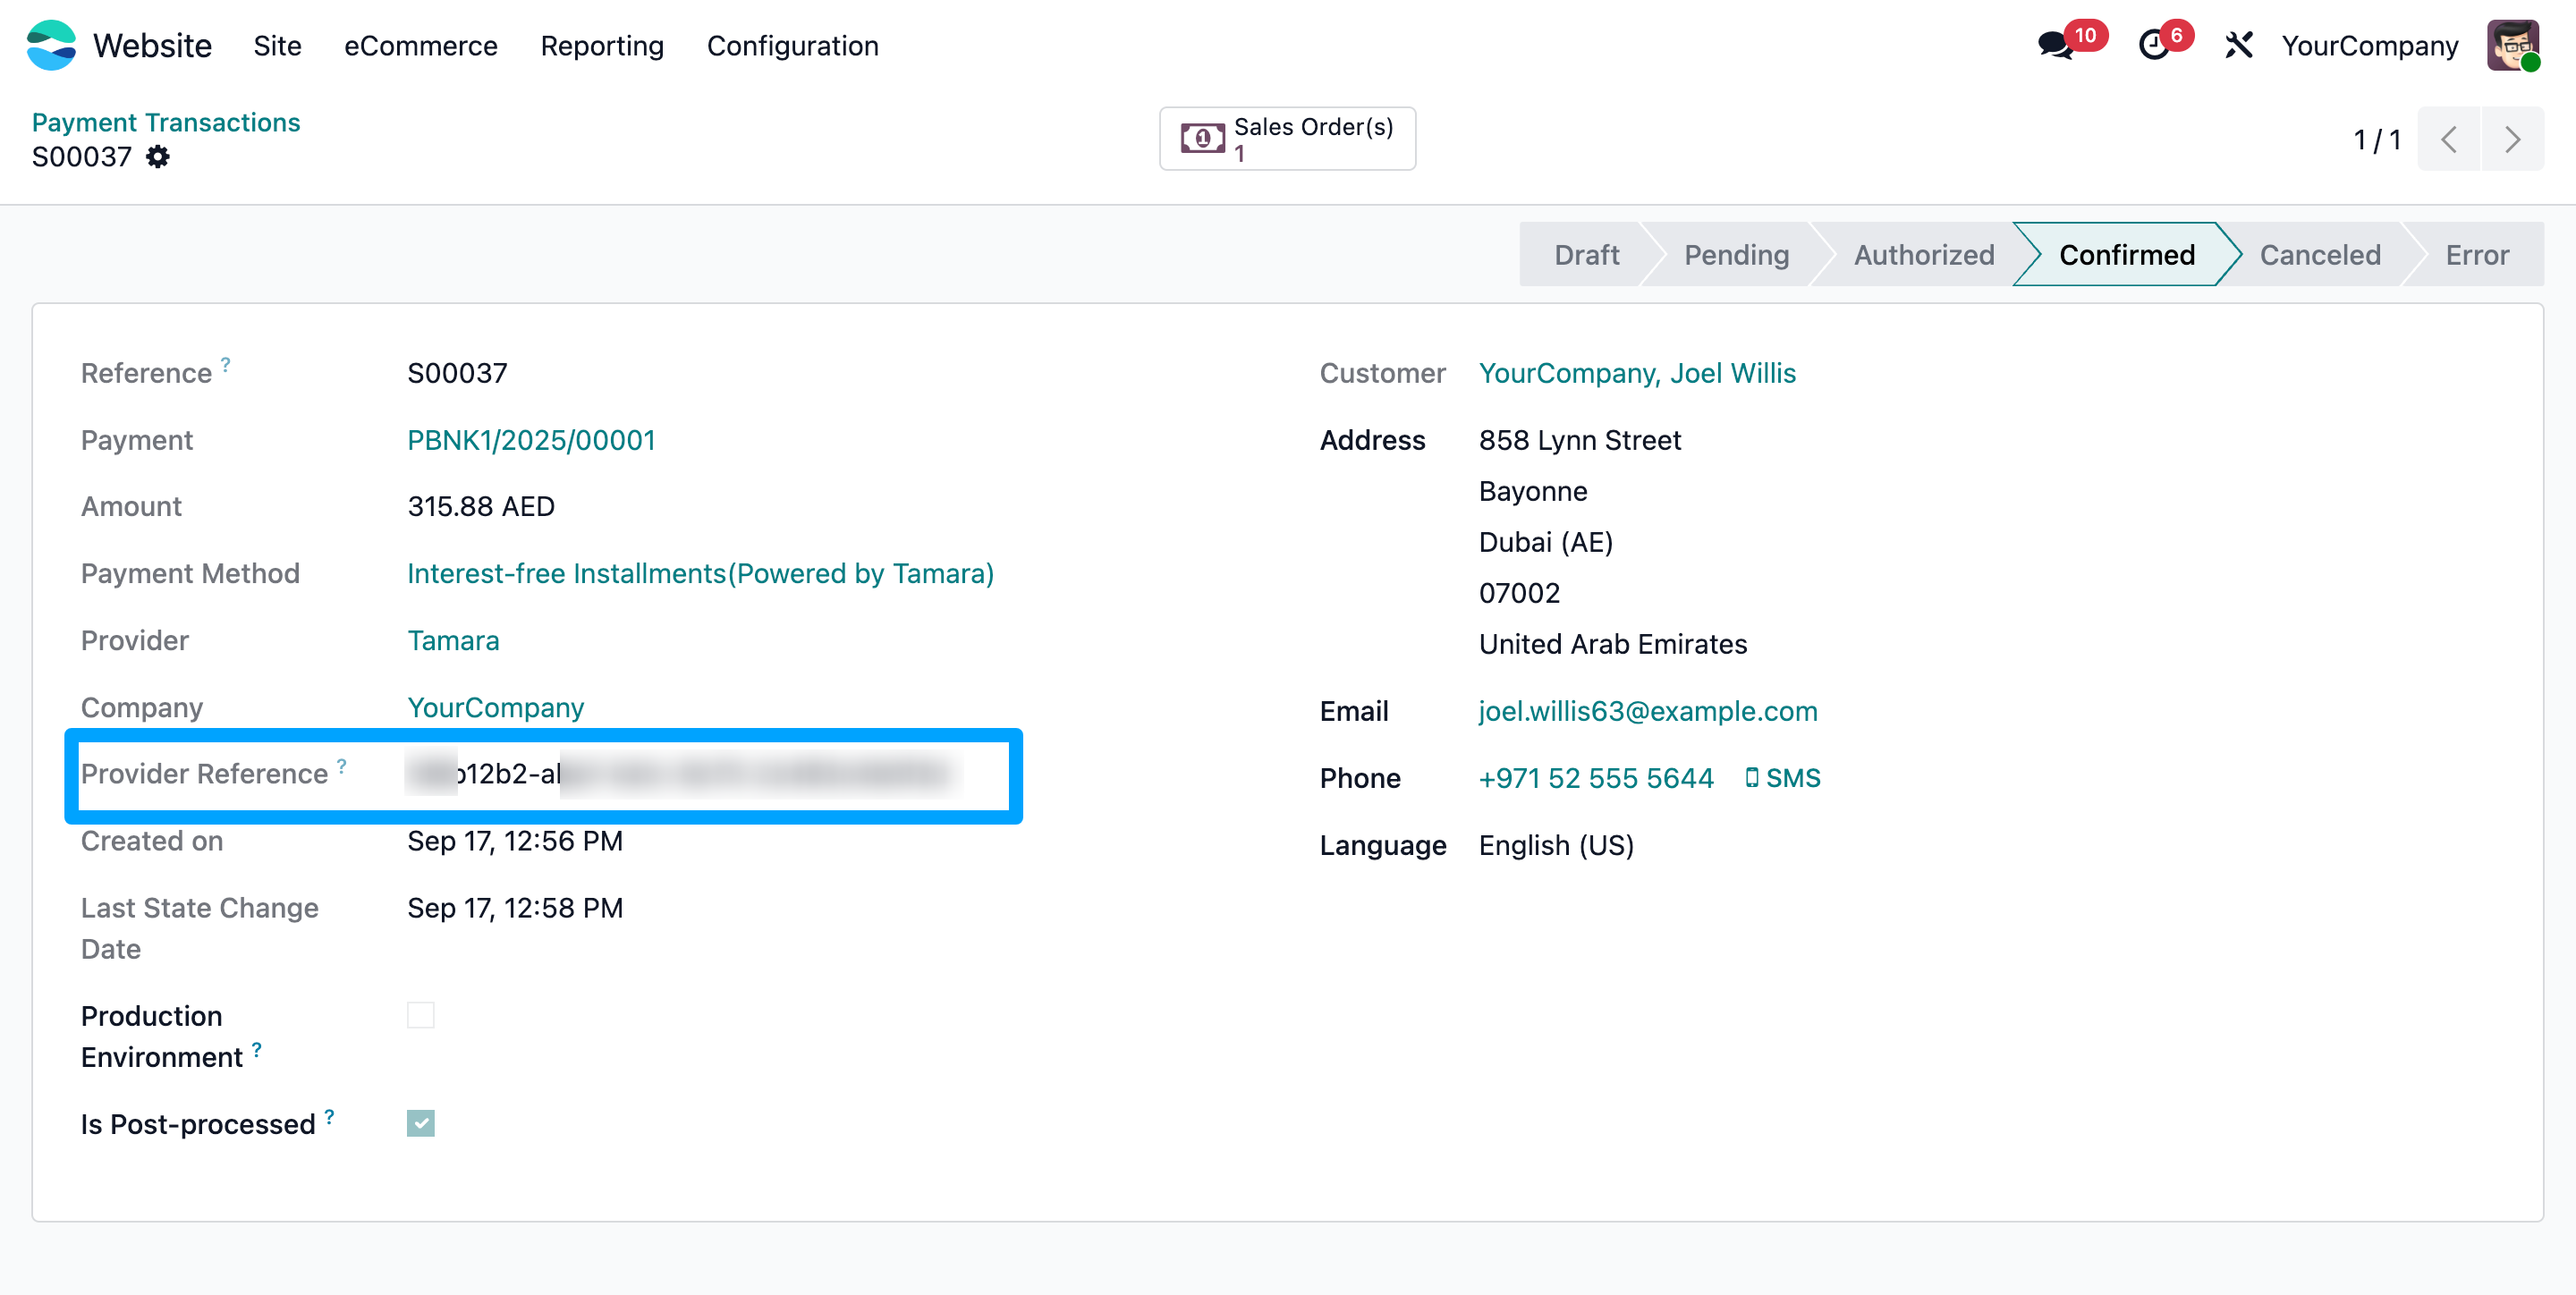Click Production Environment help question mark

click(257, 1049)
